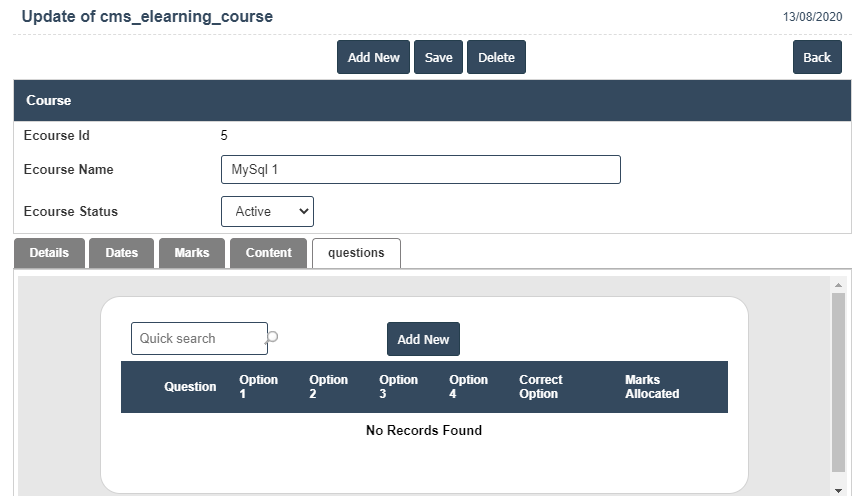Click the Marks Allocated column header
This screenshot has width=863, height=496.
pos(651,387)
